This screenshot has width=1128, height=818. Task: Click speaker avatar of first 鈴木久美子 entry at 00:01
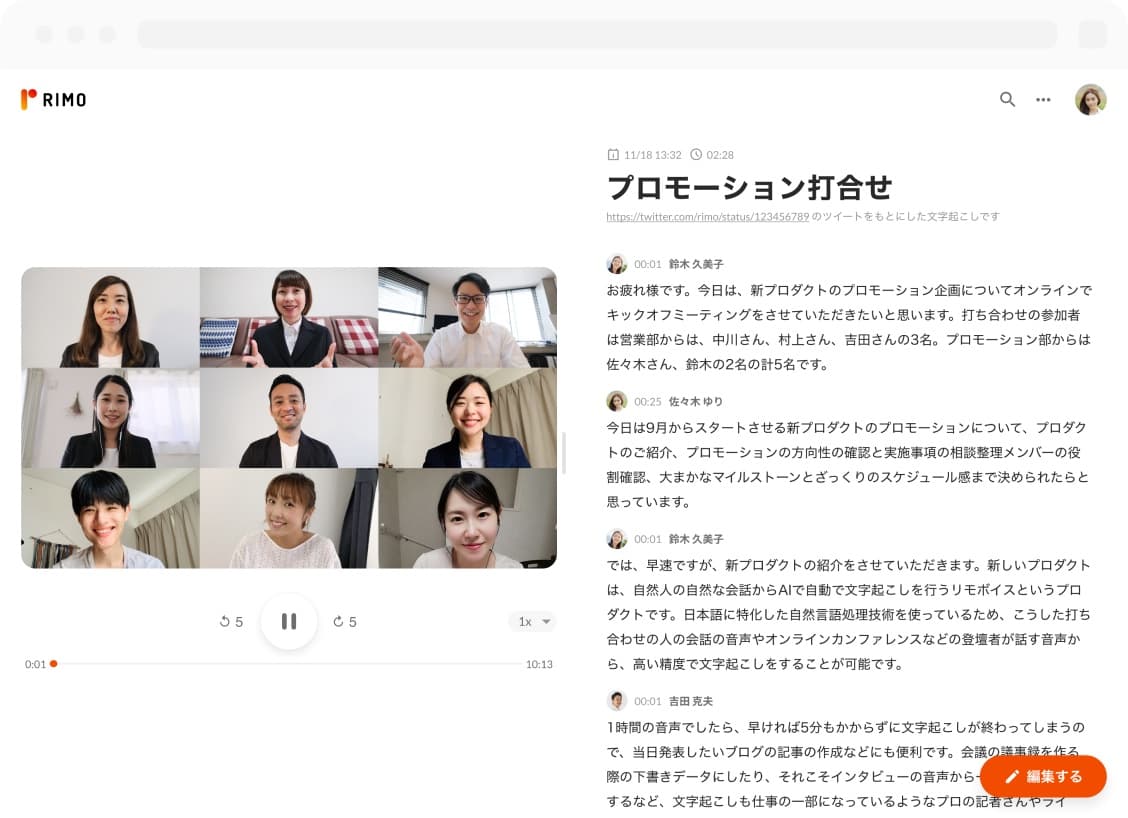[x=617, y=264]
